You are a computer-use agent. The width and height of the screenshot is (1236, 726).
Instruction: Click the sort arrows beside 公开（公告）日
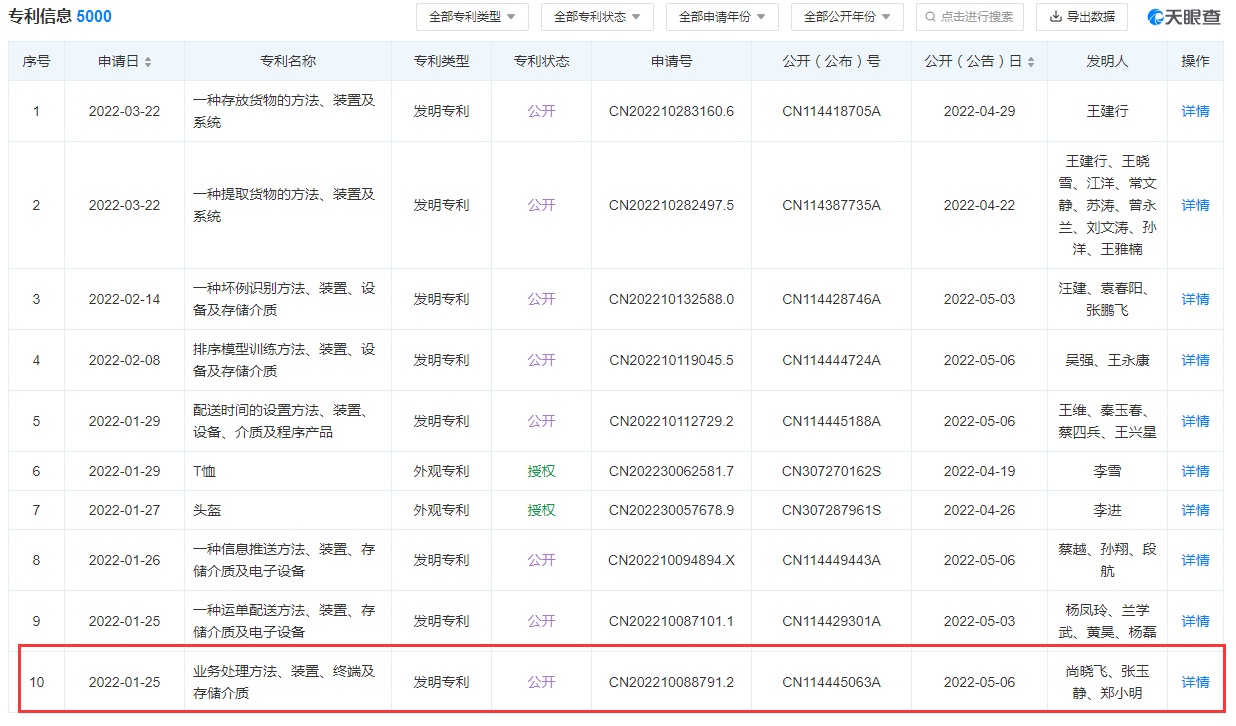1030,62
